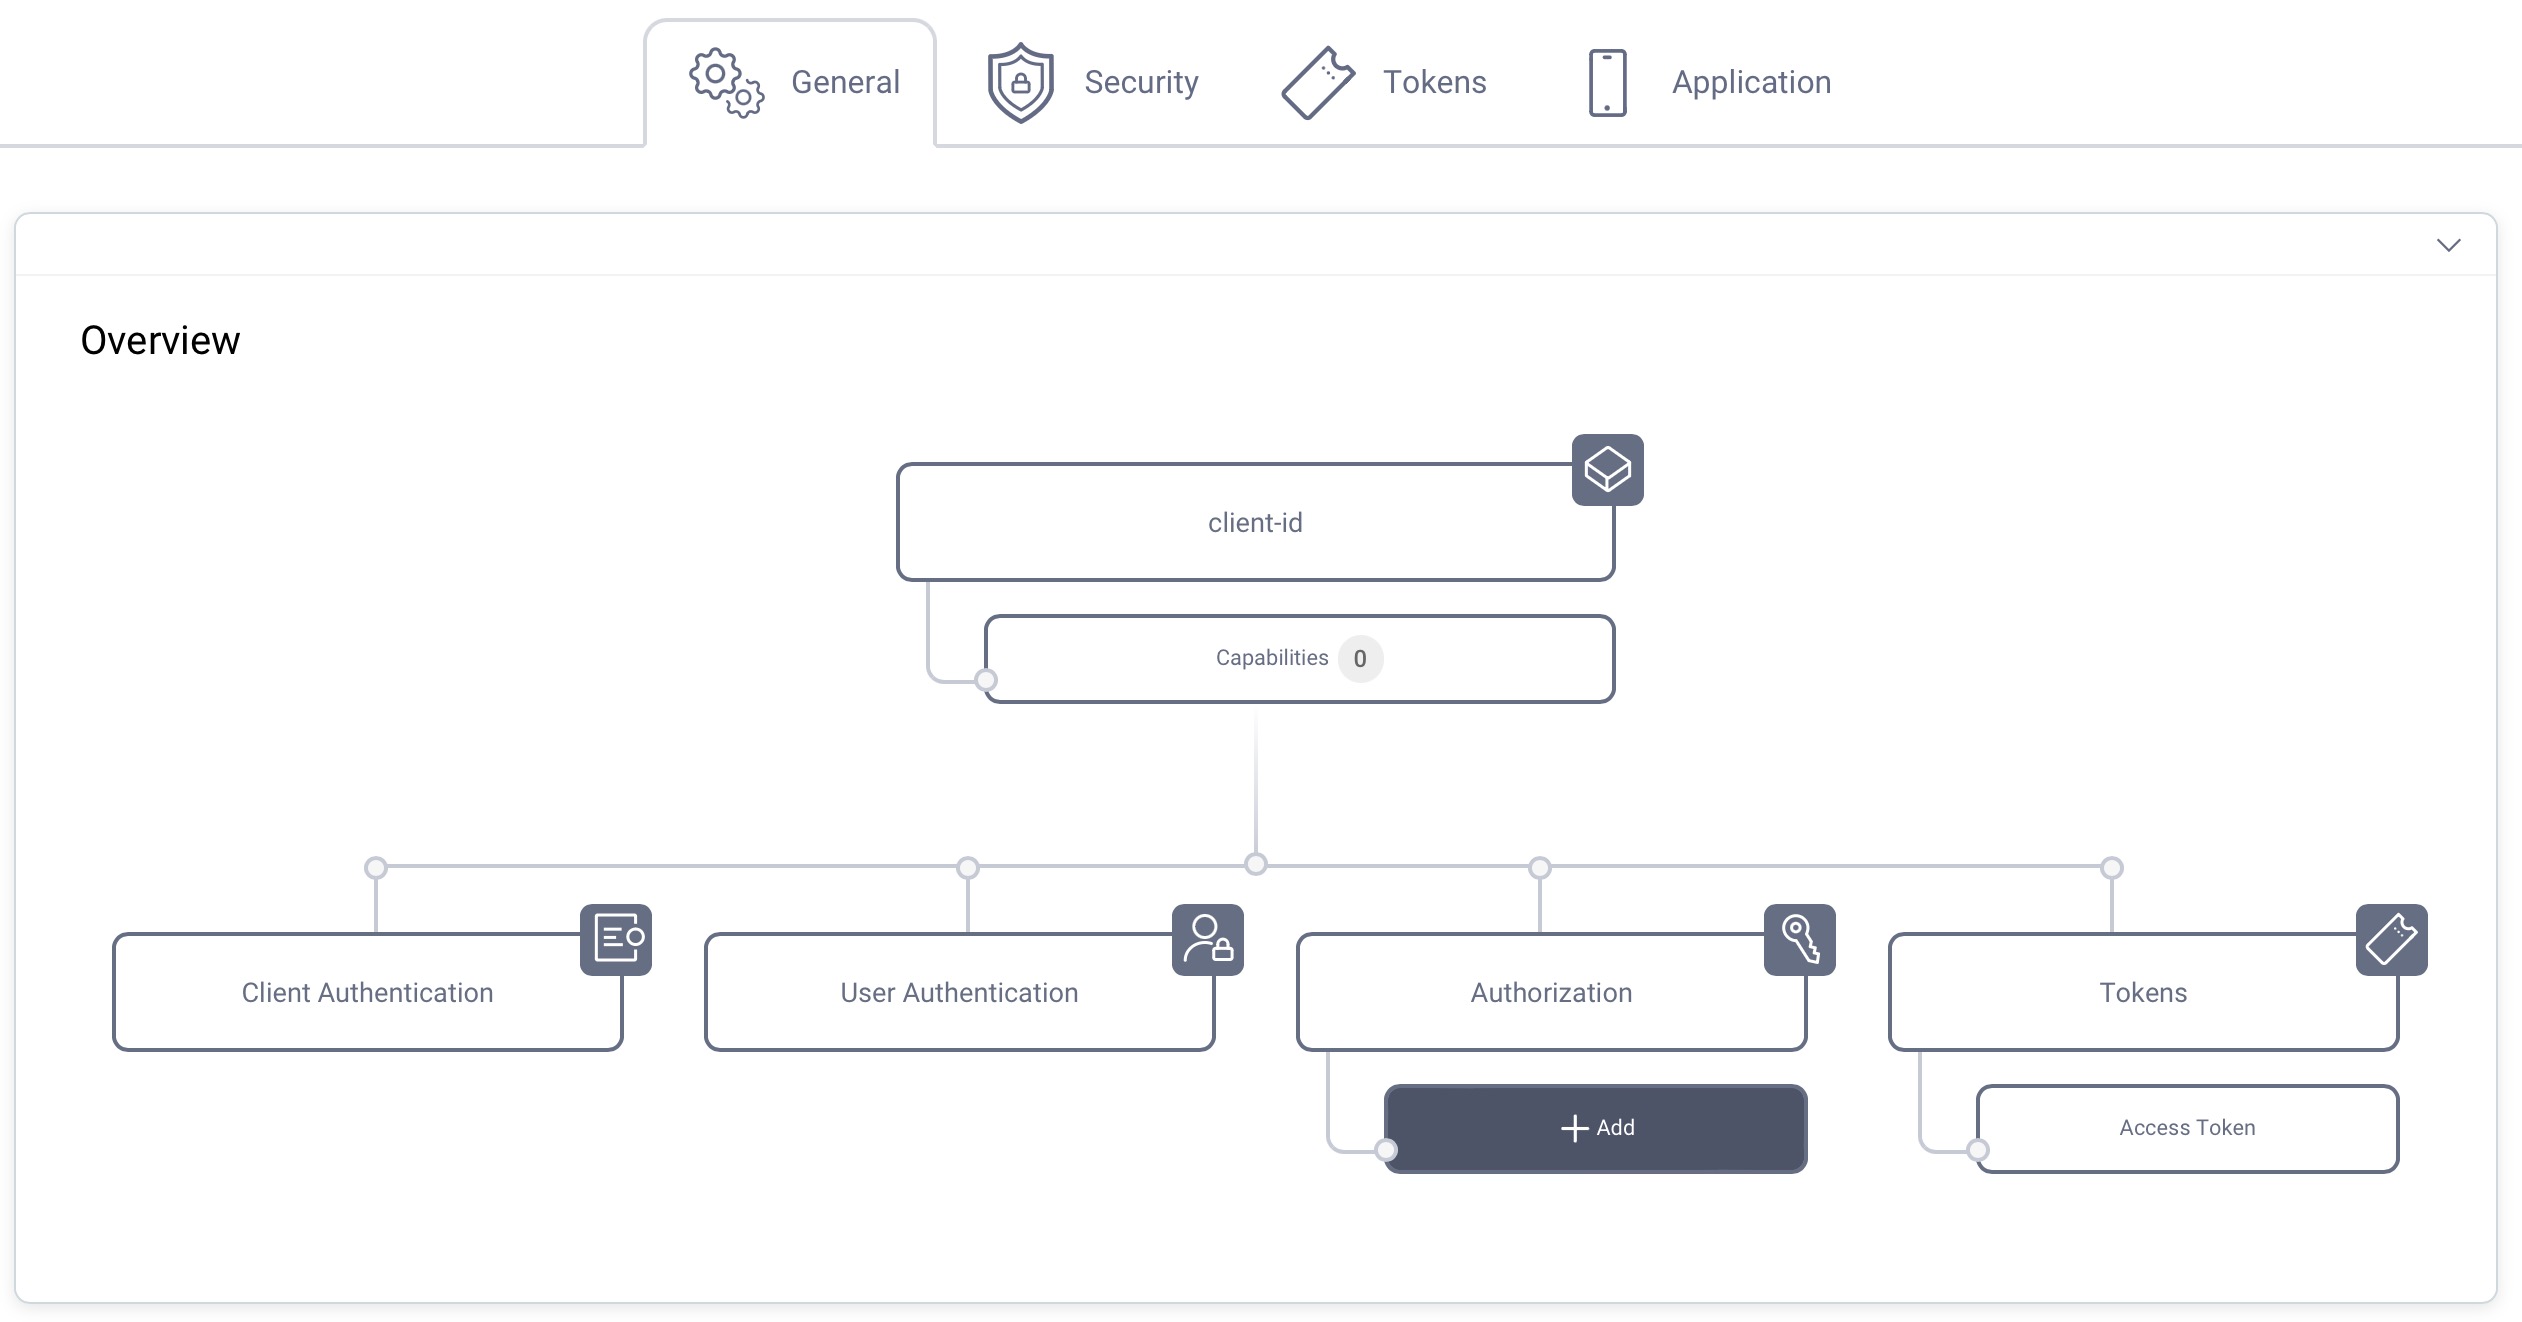Switch to the Tokens tab
2522x1322 pixels.
(1389, 78)
